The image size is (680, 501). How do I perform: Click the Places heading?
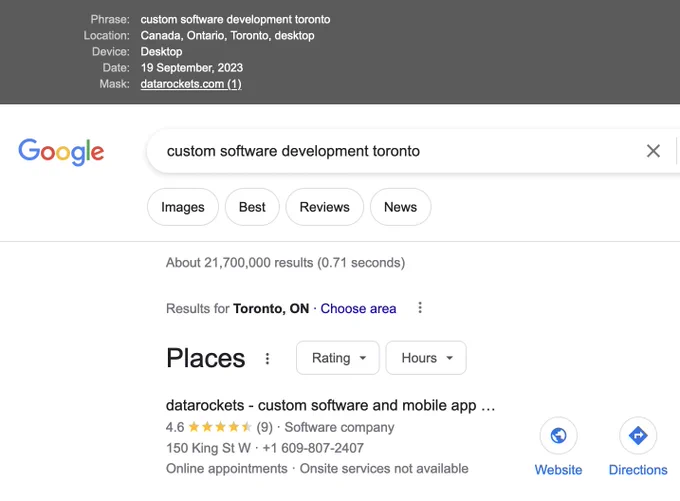206,358
